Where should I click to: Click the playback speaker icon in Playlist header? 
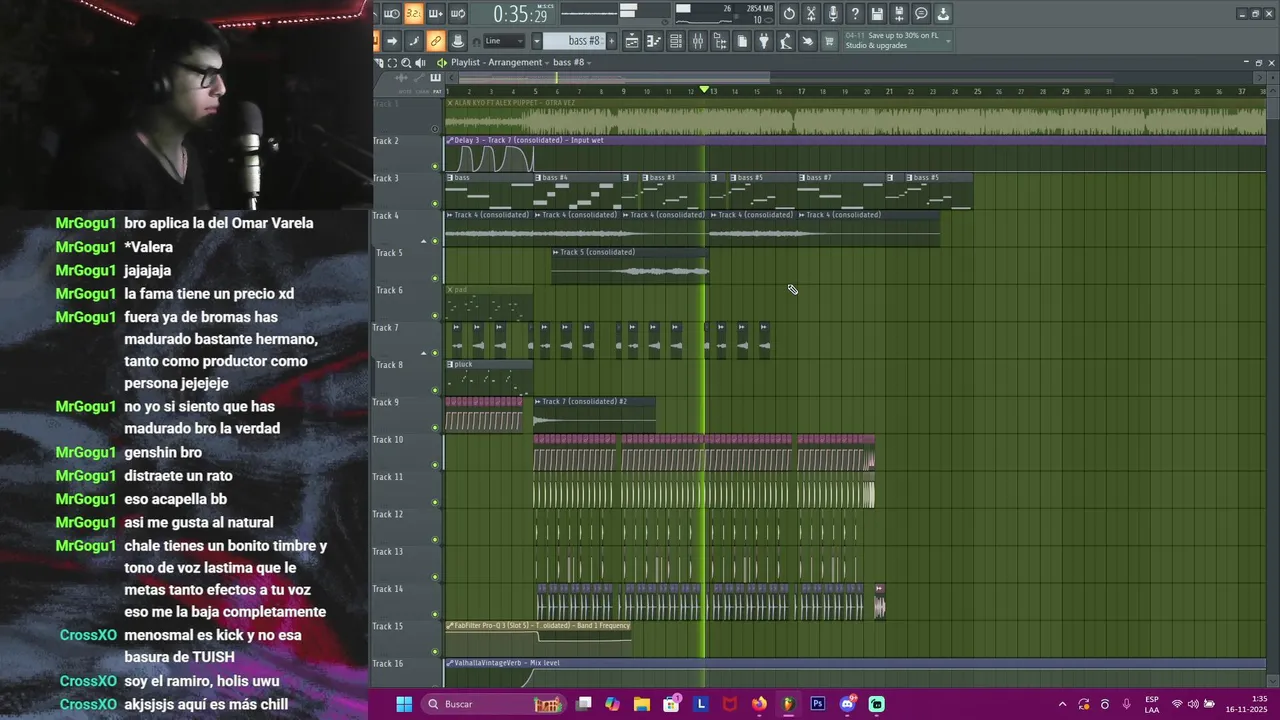click(421, 62)
